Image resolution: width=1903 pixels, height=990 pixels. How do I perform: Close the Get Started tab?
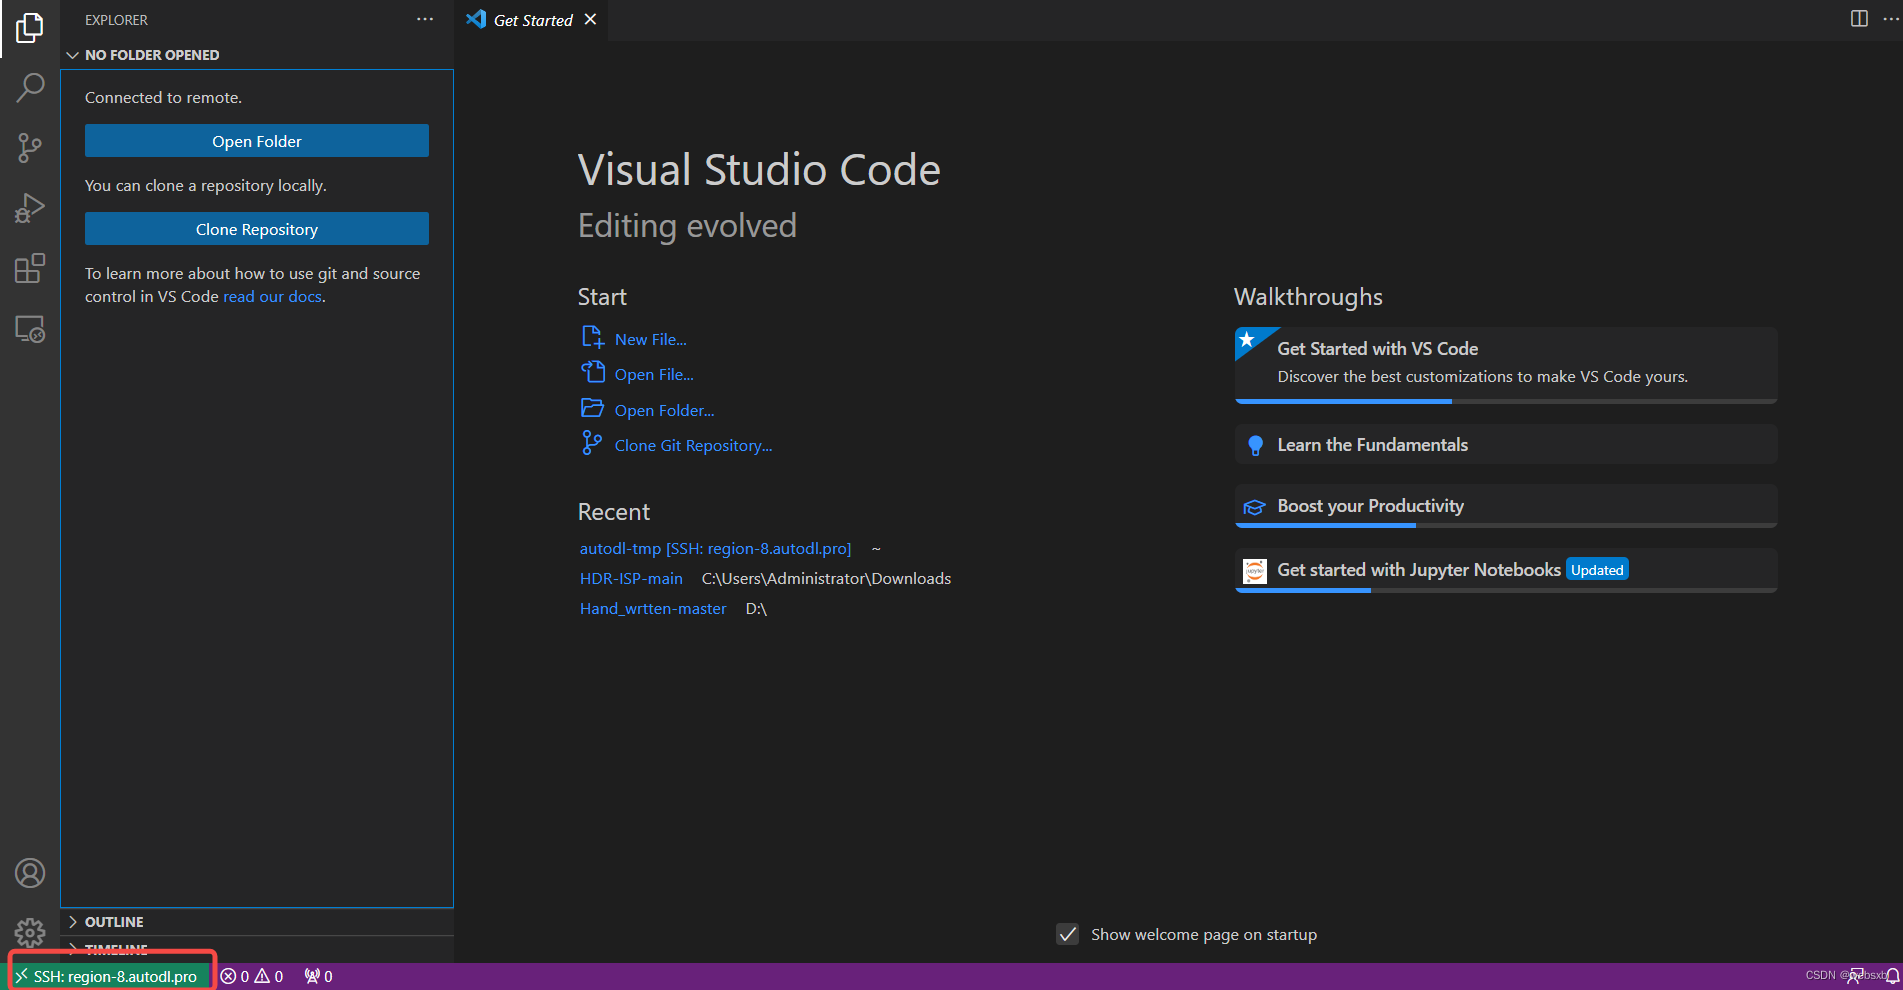pos(591,20)
